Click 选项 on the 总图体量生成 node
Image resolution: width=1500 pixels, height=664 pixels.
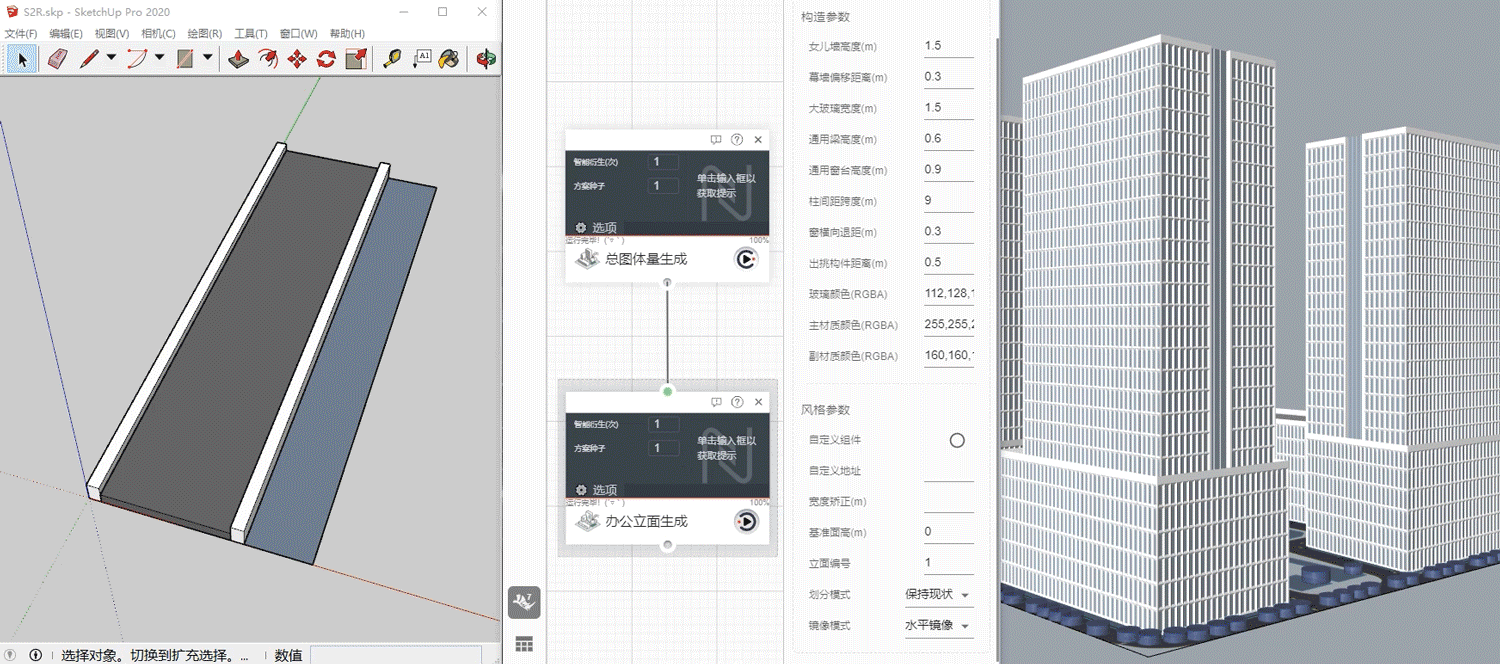(x=596, y=228)
